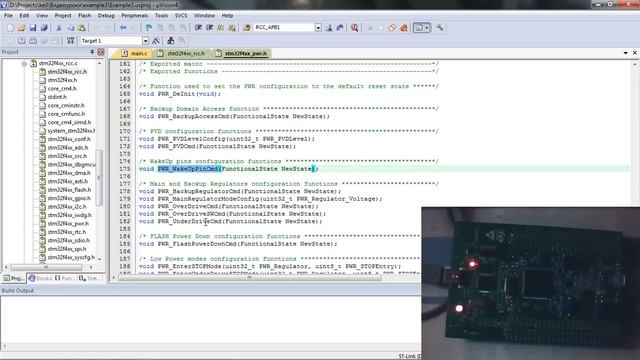The width and height of the screenshot is (640, 360).
Task: Collapse the stm32f4xx_rcc.c tree node
Action: pos(24,64)
